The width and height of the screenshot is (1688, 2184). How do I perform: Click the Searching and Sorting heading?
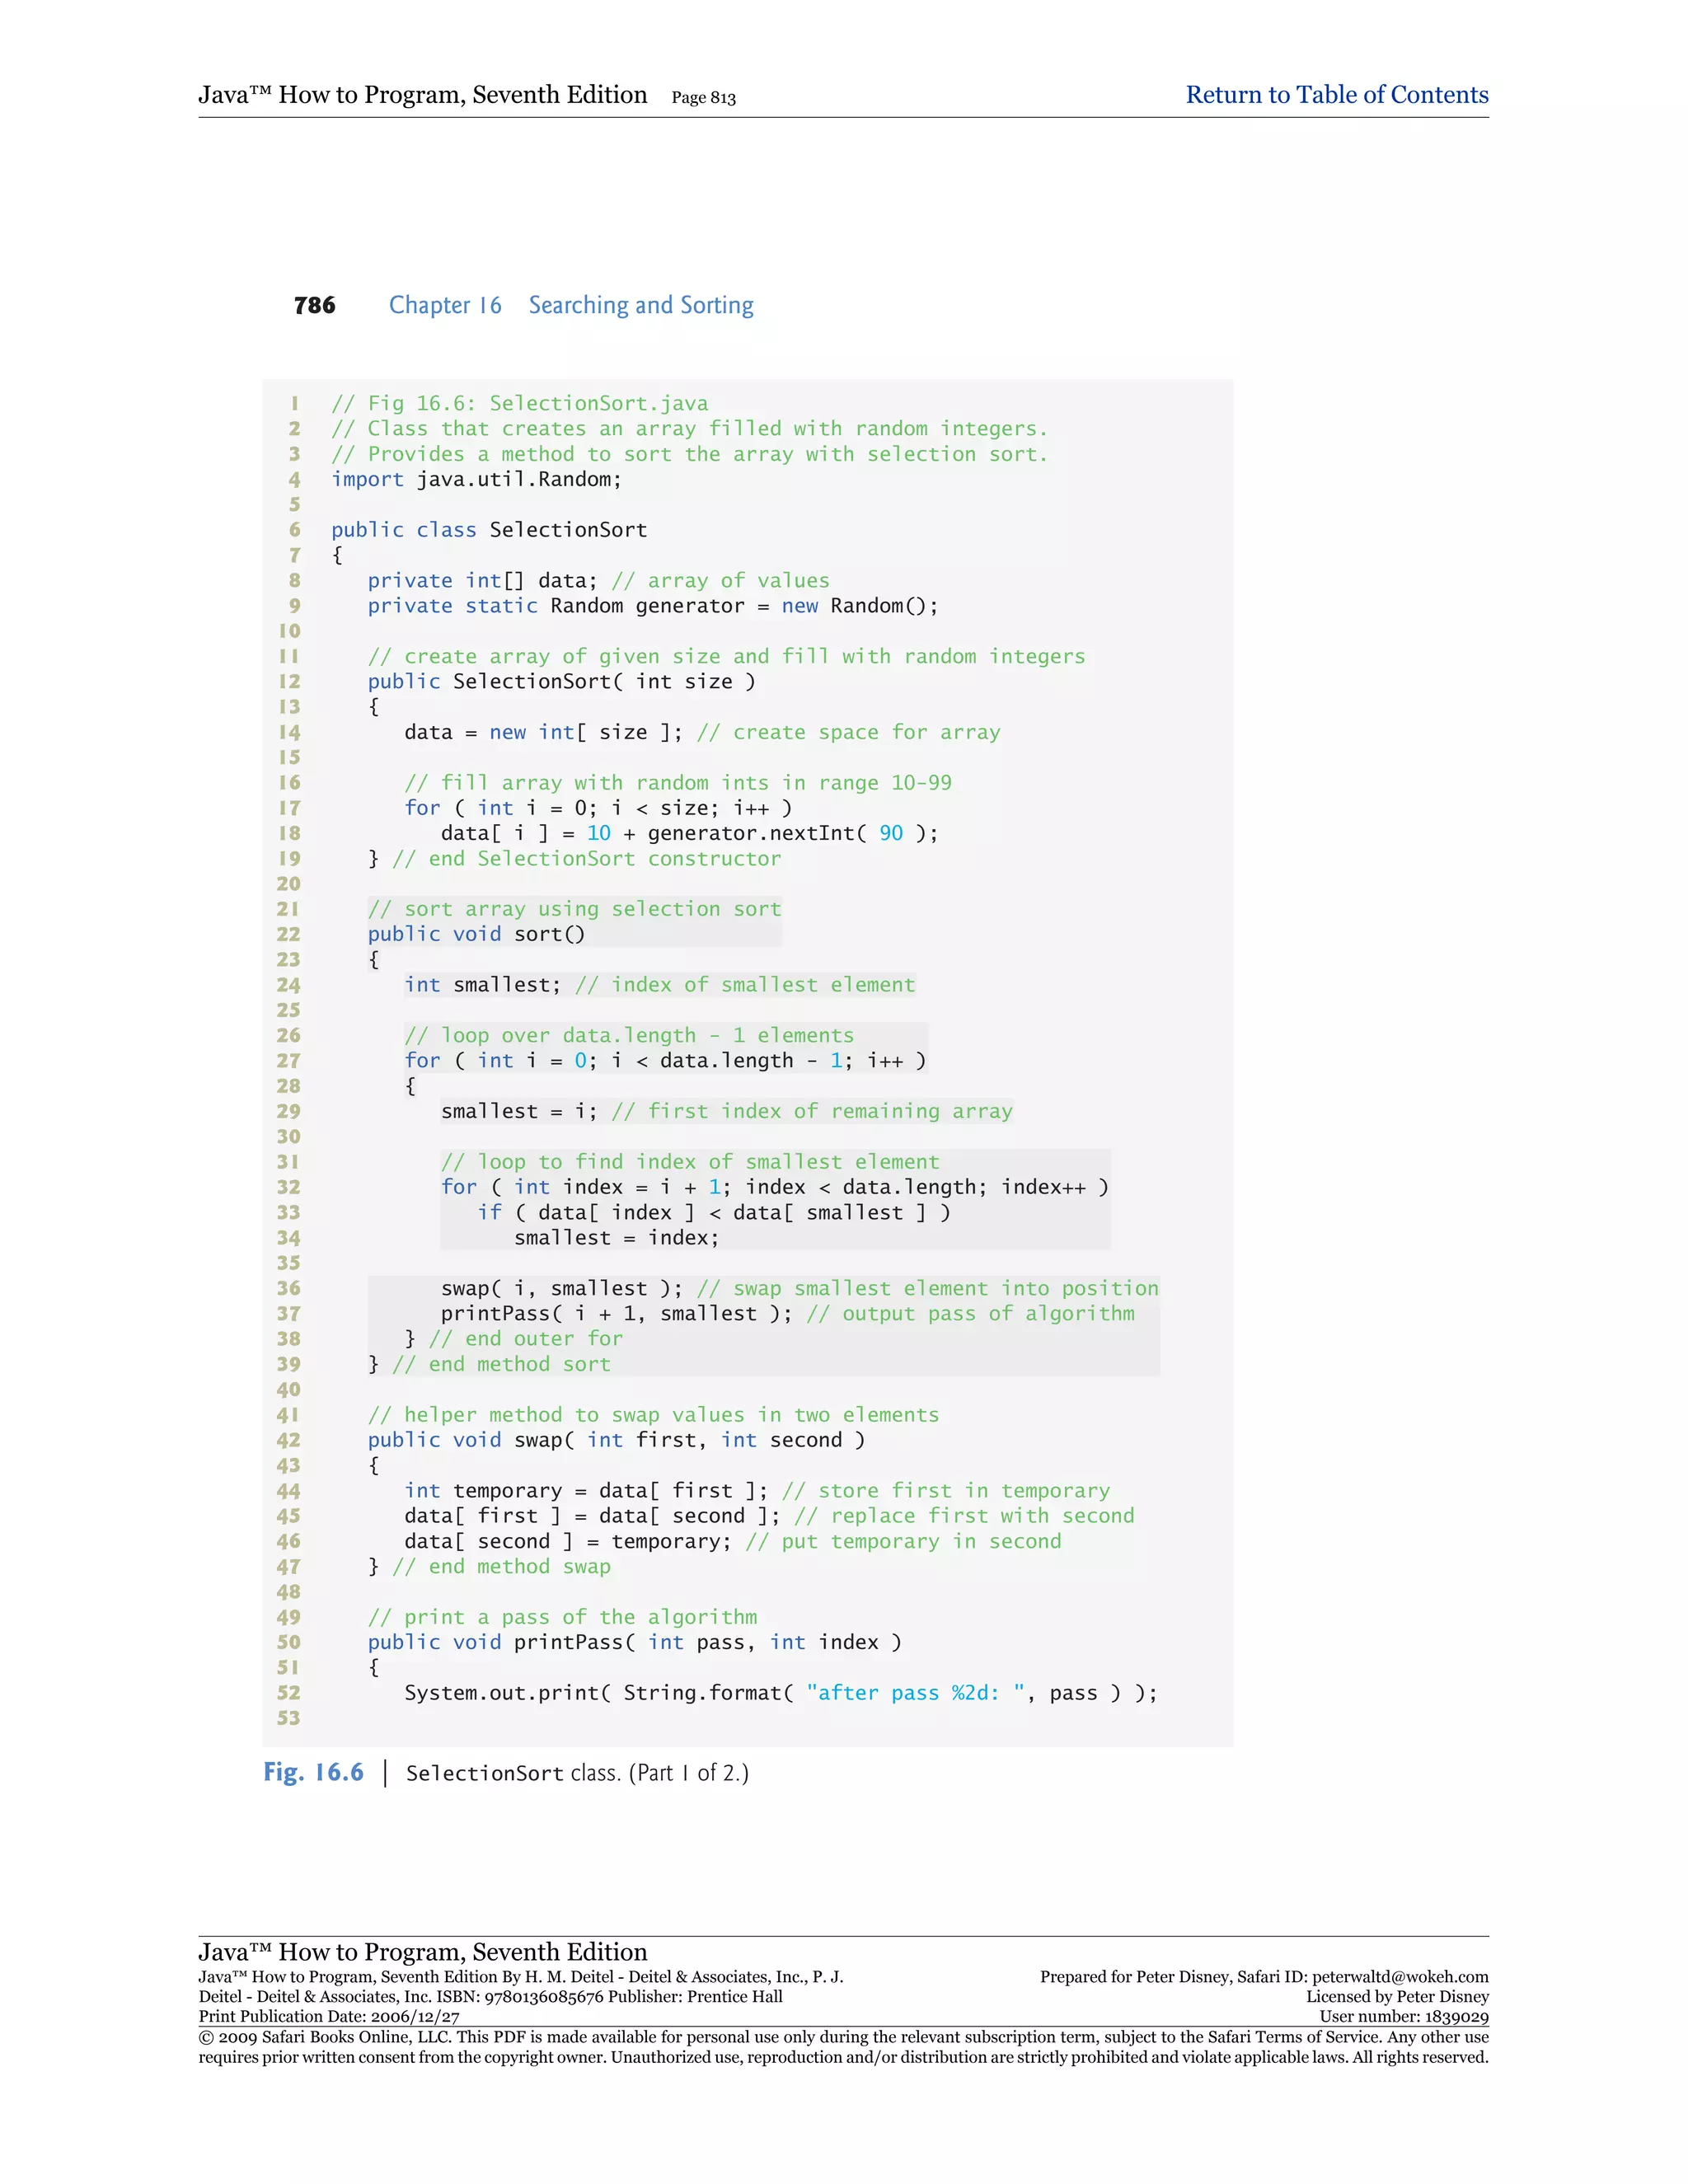640,305
